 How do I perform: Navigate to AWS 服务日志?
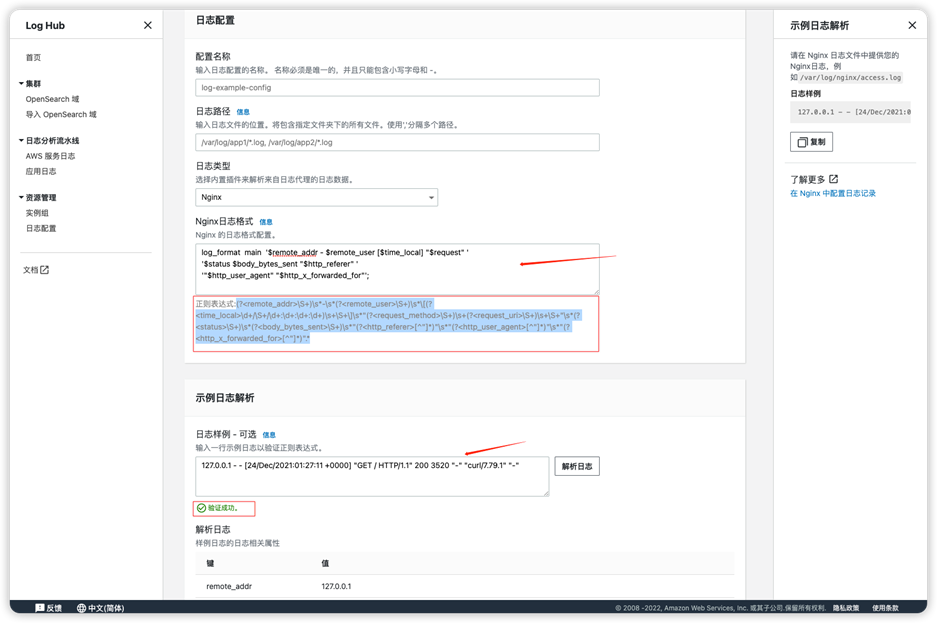tap(50, 156)
